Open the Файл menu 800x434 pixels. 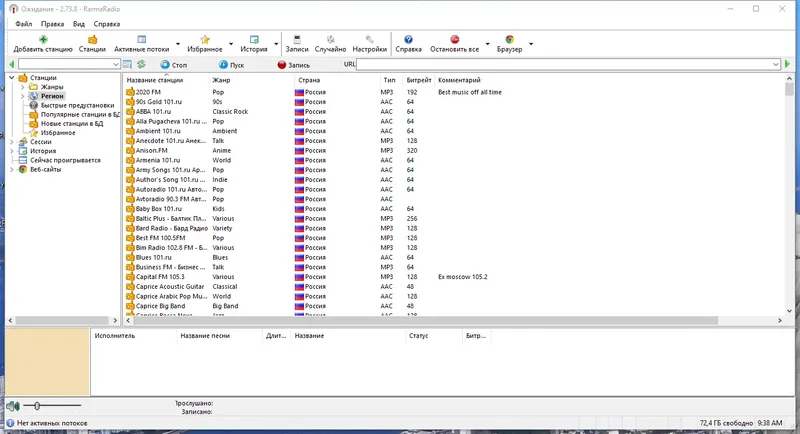pyautogui.click(x=23, y=24)
